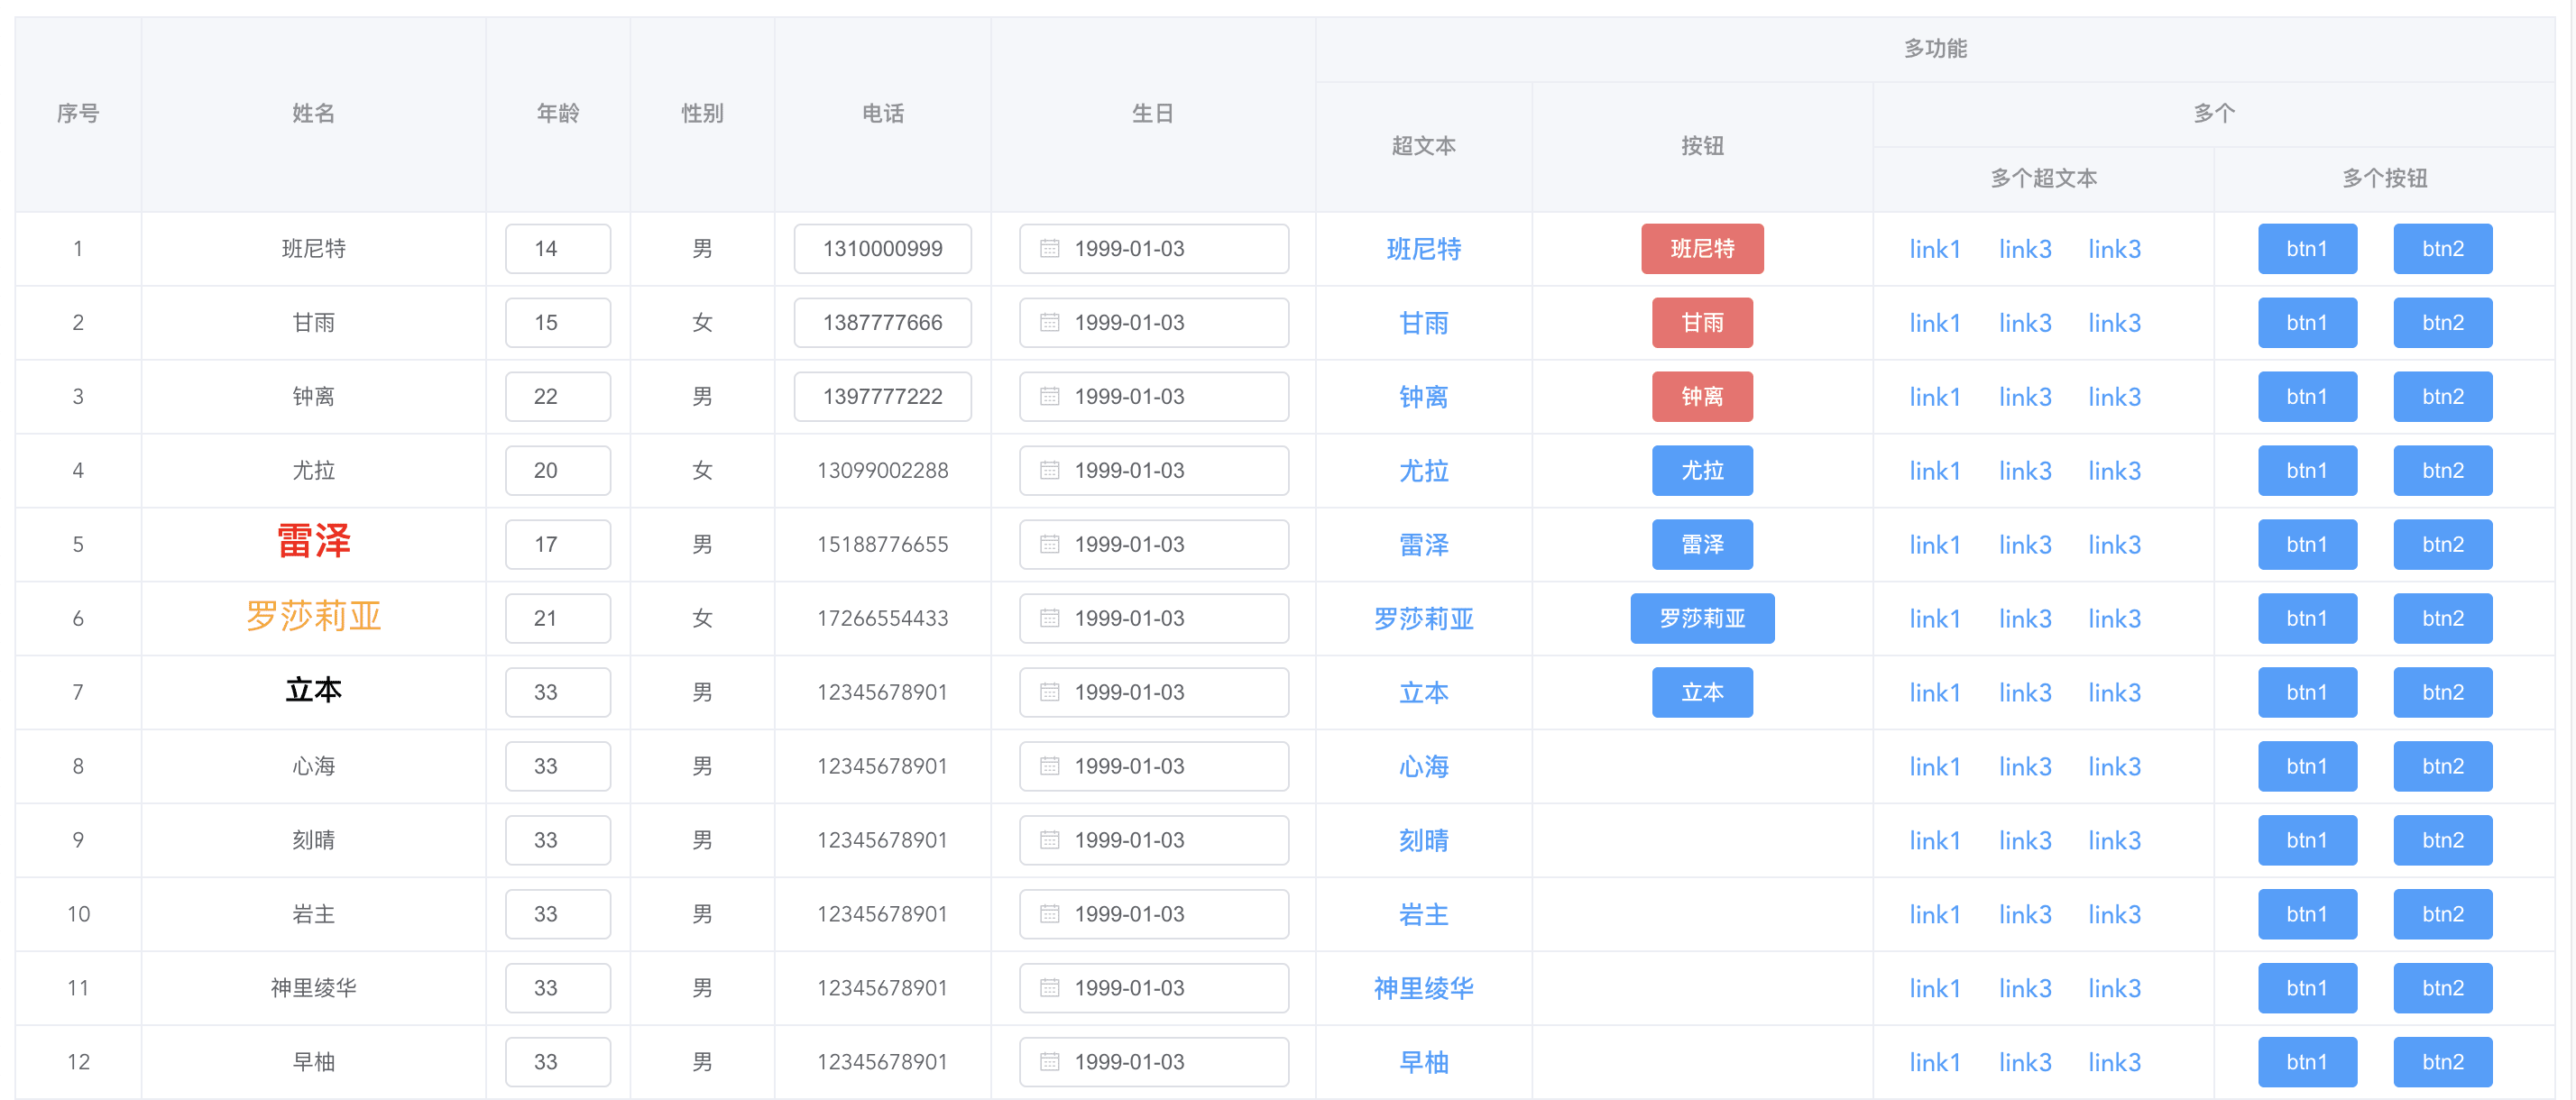Image resolution: width=2576 pixels, height=1100 pixels.
Task: Click the 电话 column header
Action: [x=883, y=114]
